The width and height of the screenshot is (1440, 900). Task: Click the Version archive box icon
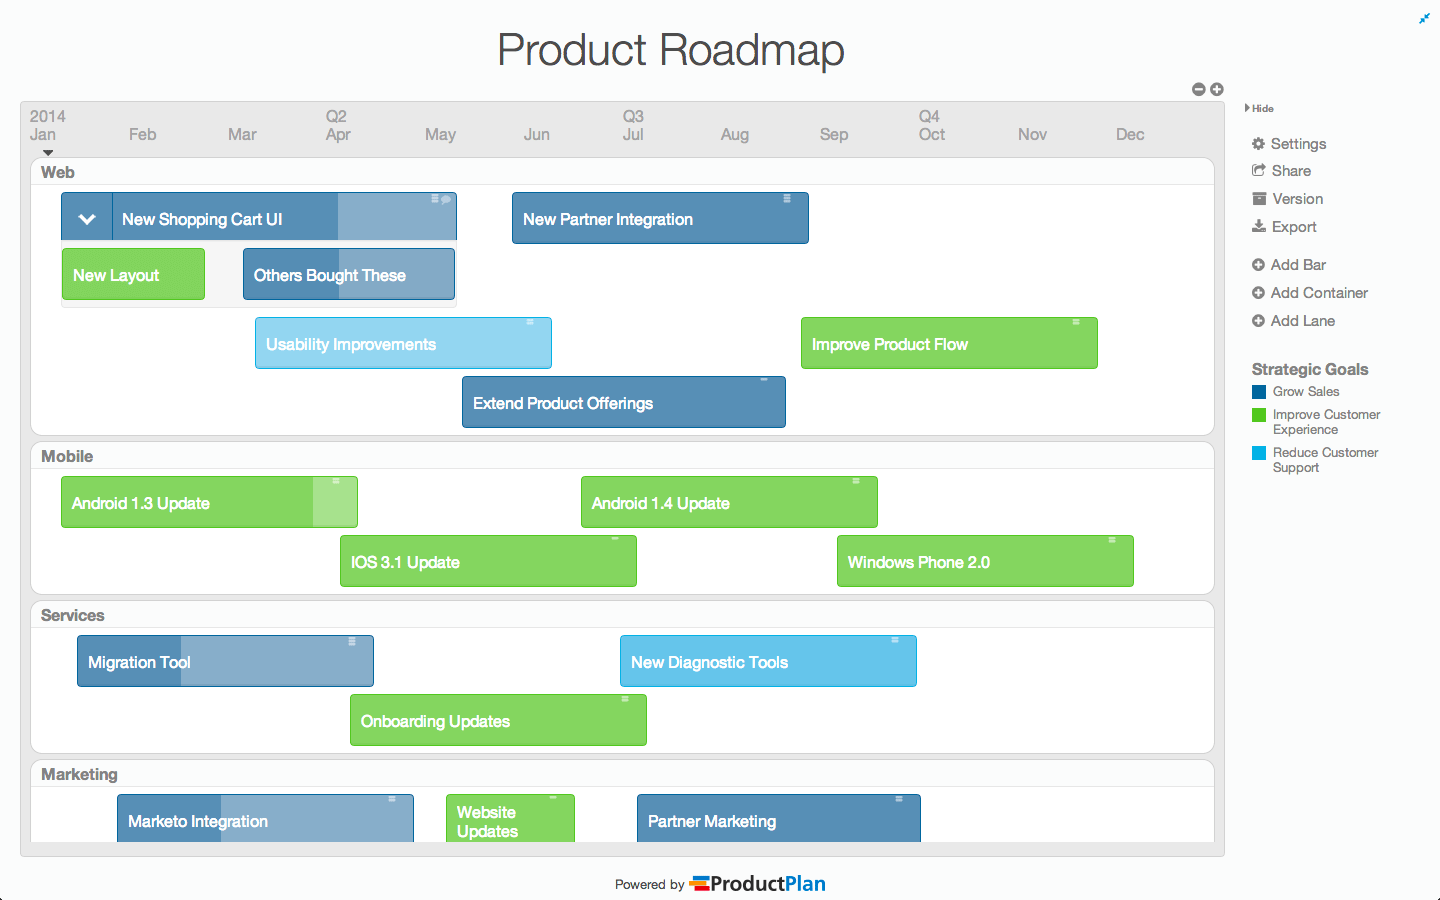pos(1258,199)
